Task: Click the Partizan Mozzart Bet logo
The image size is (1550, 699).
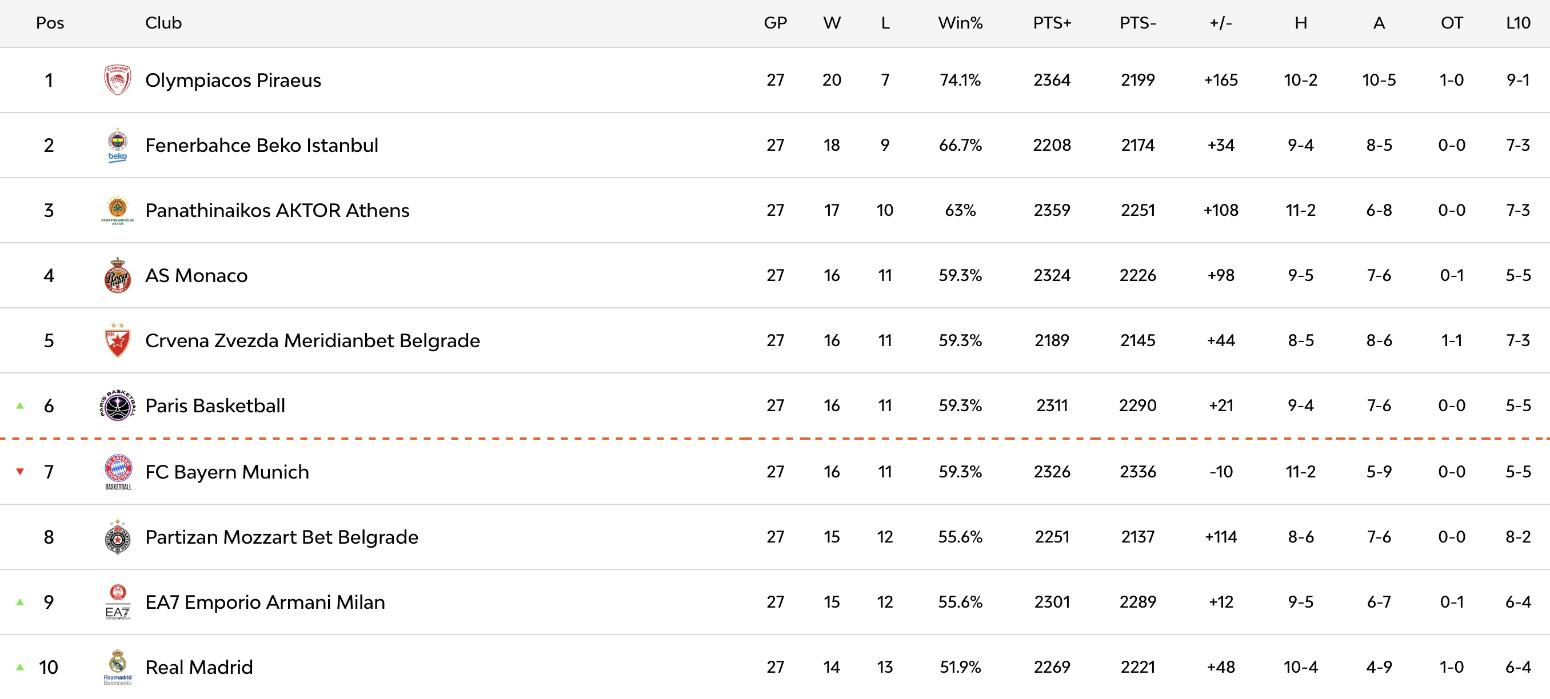Action: click(x=118, y=537)
